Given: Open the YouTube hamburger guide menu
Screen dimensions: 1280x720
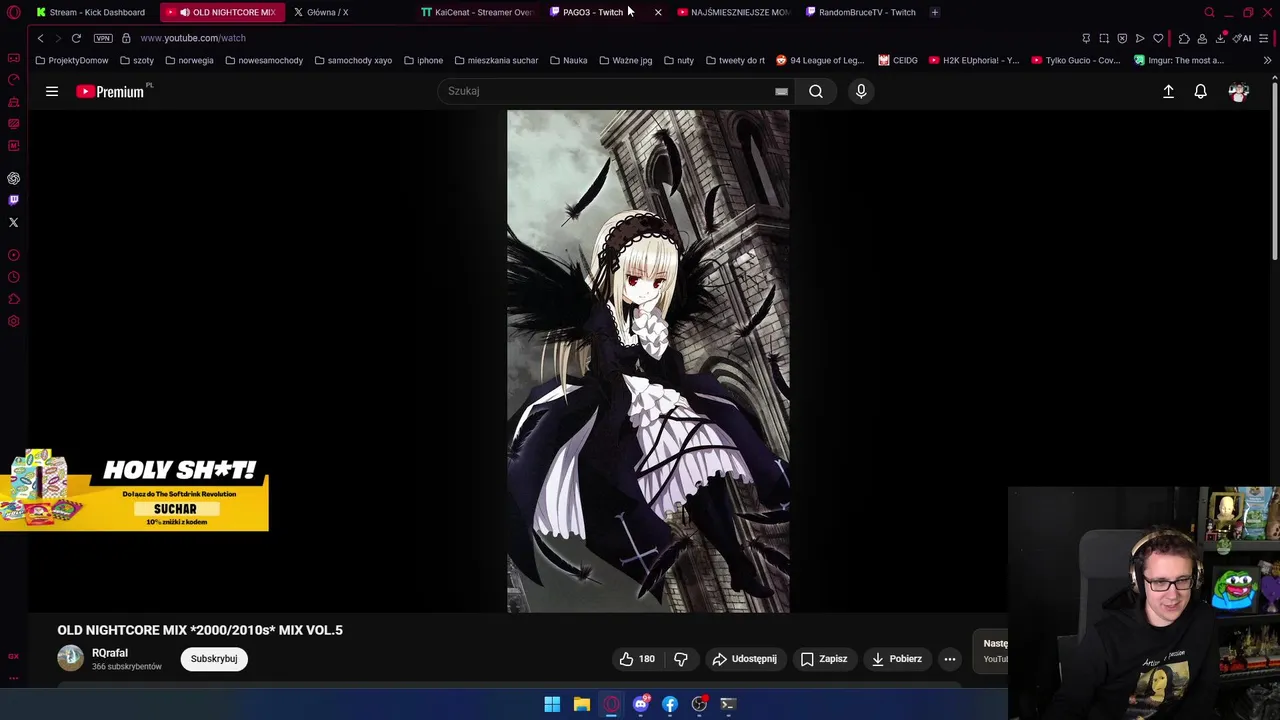Looking at the screenshot, I should coord(52,91).
